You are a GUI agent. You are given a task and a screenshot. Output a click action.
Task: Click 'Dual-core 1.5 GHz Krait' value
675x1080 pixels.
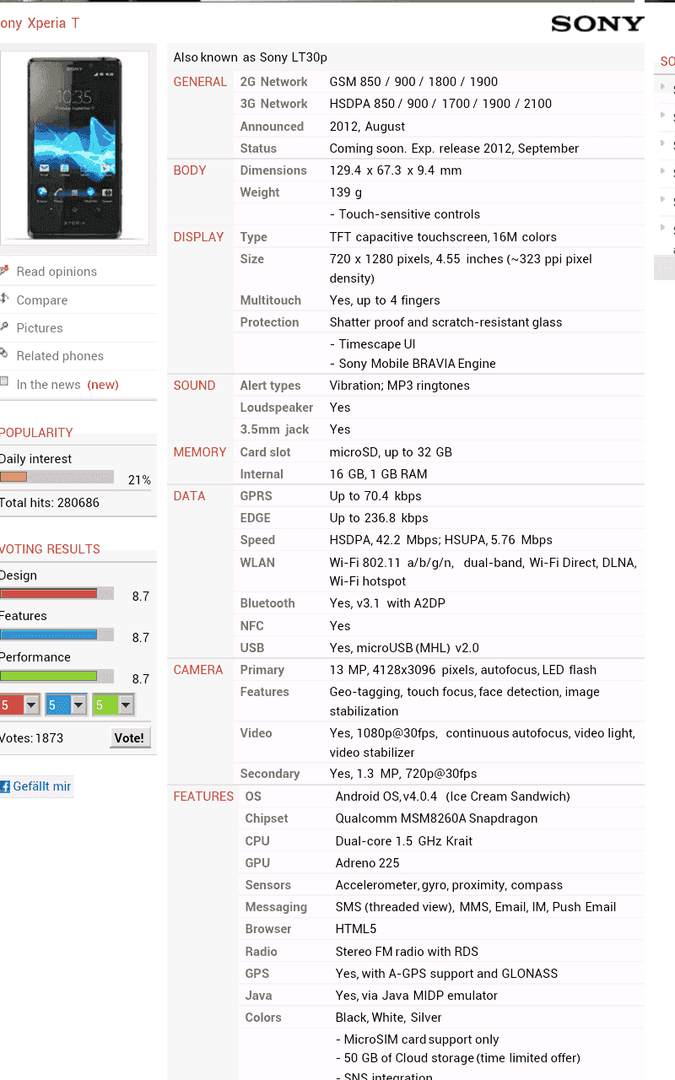tap(404, 841)
